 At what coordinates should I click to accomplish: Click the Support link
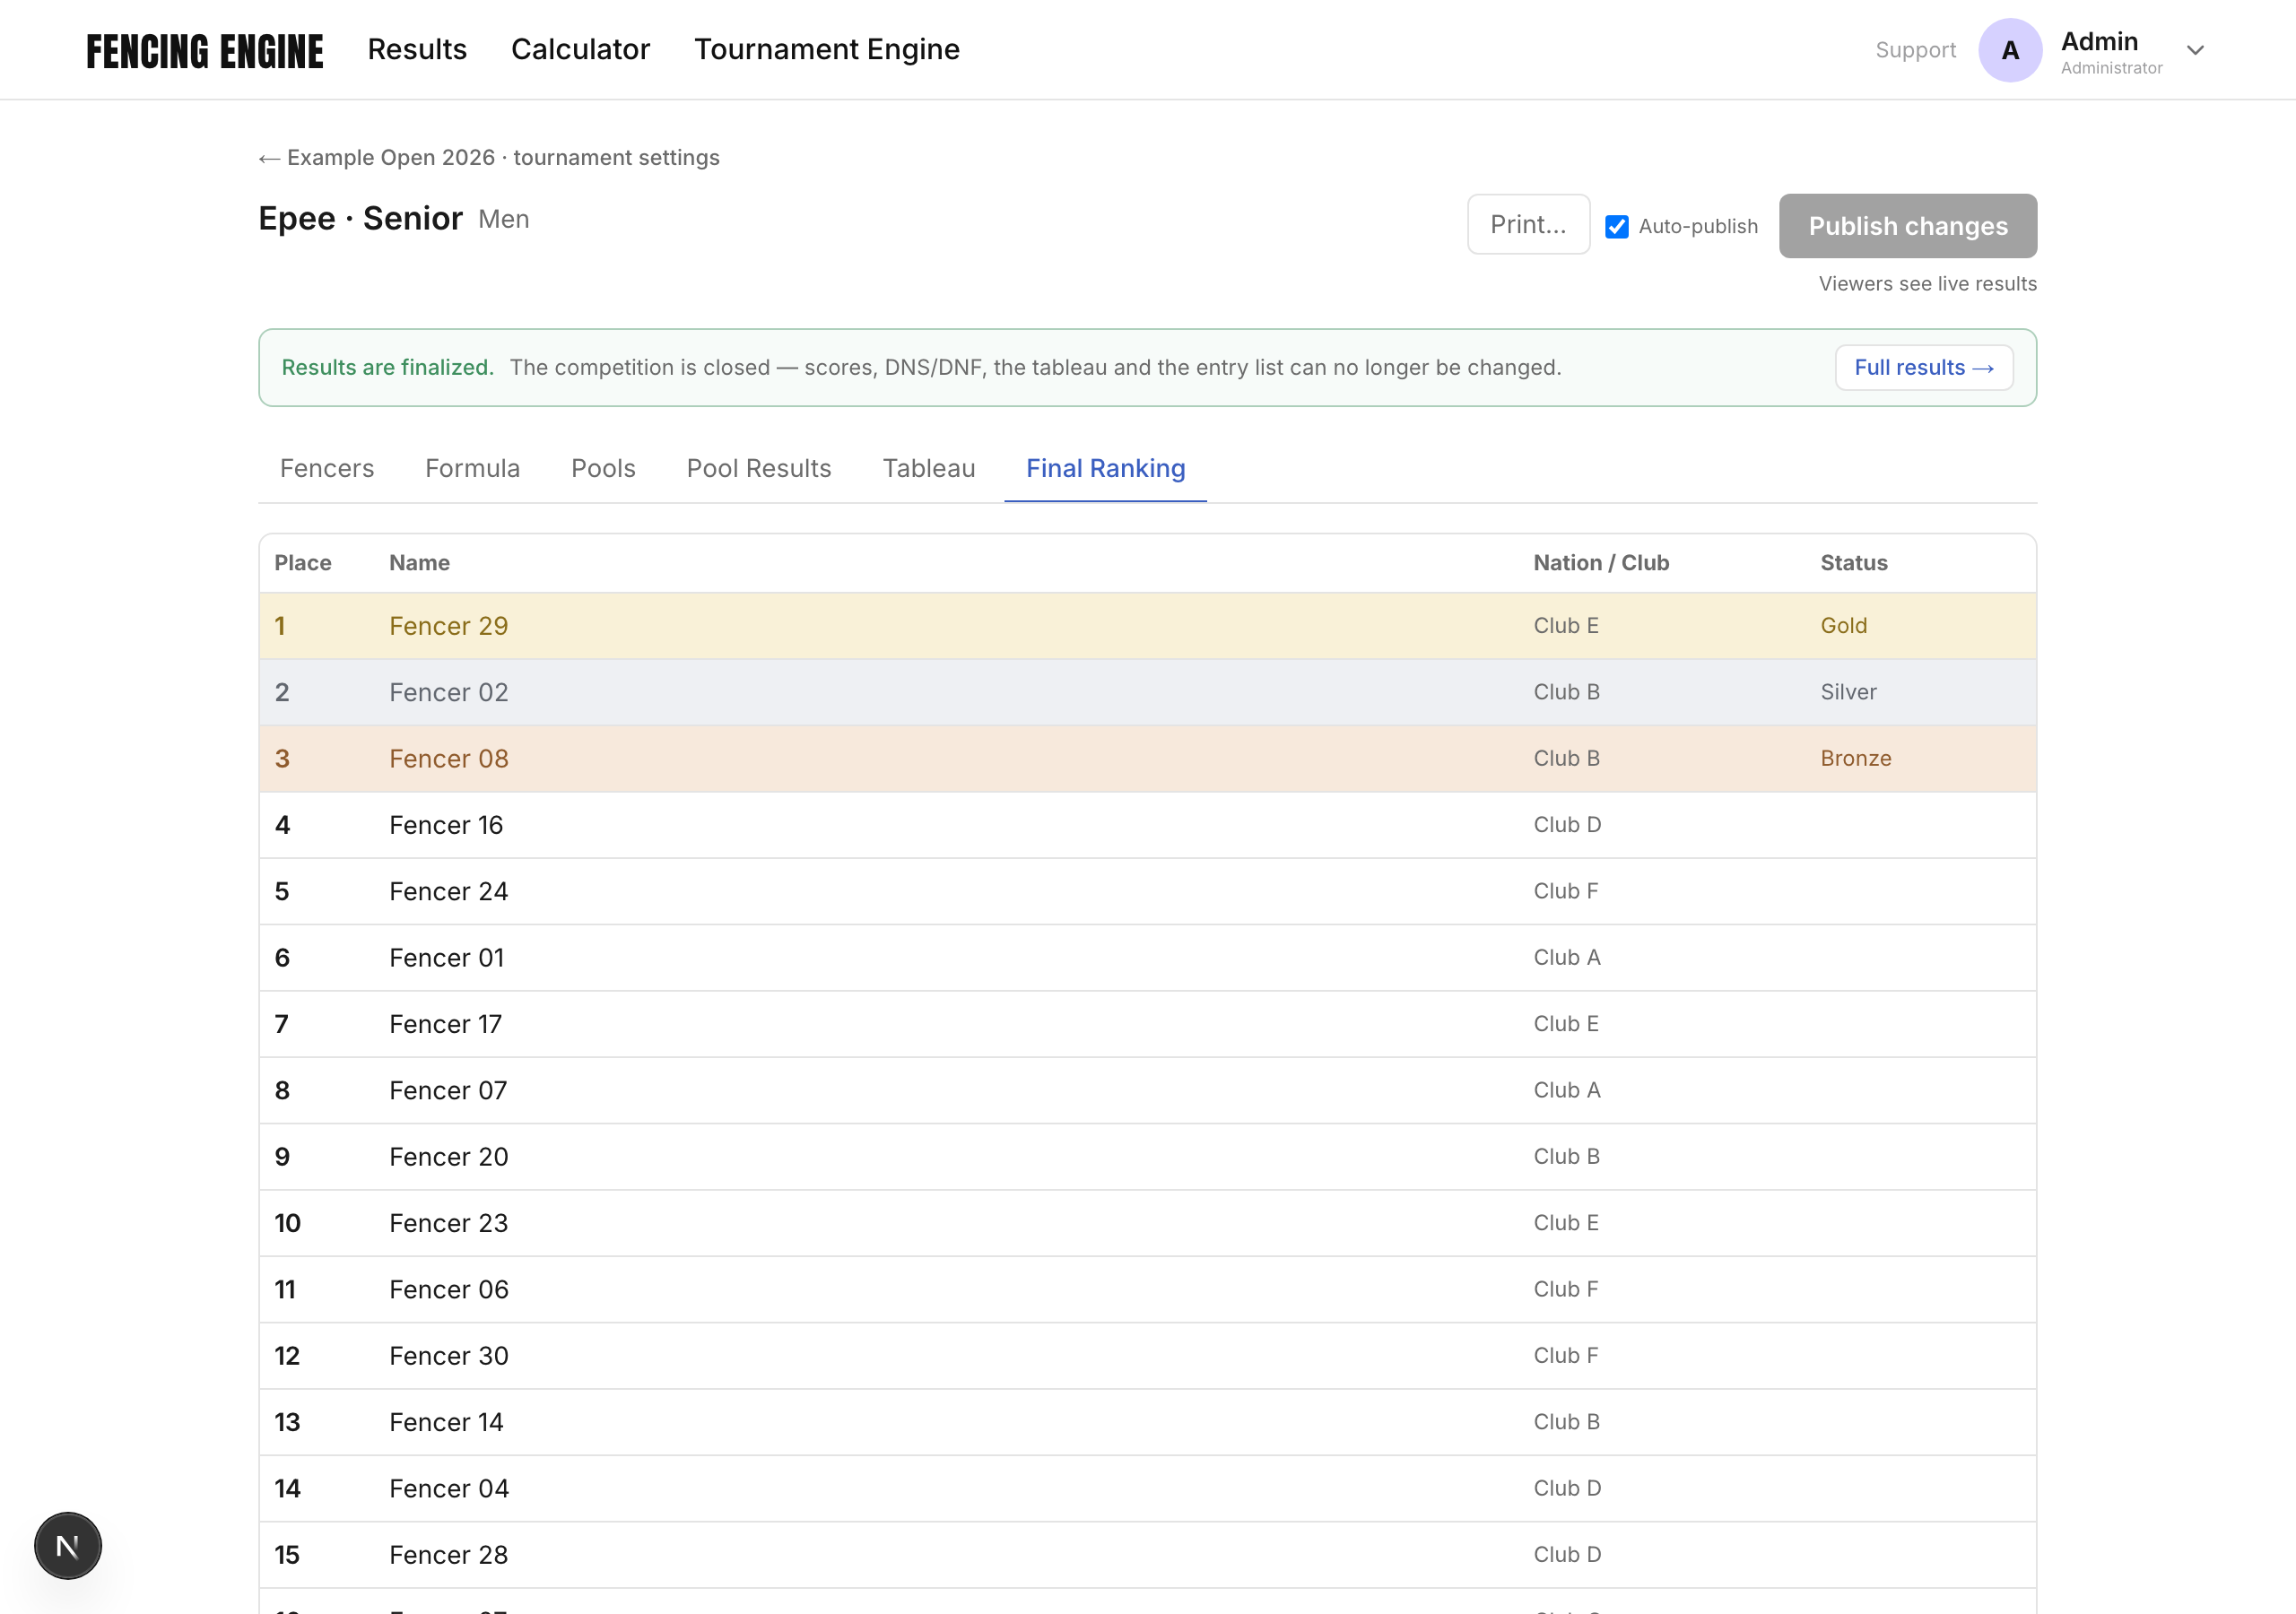click(x=1915, y=50)
